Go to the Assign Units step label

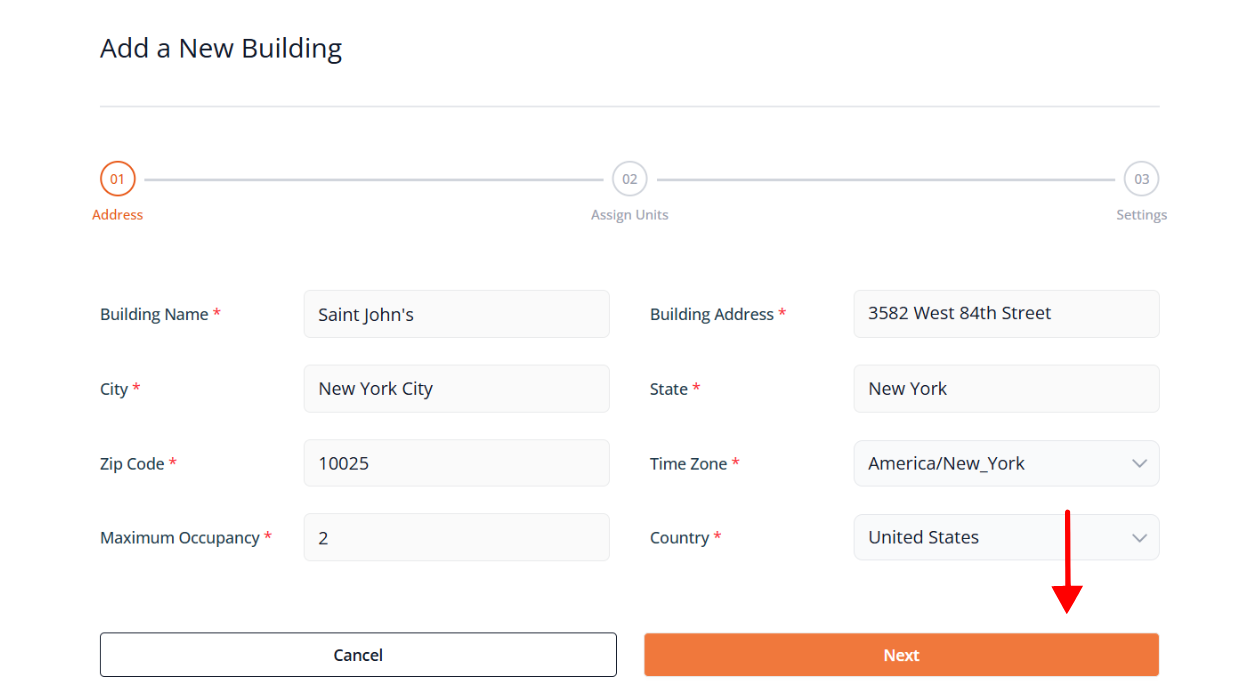click(630, 215)
